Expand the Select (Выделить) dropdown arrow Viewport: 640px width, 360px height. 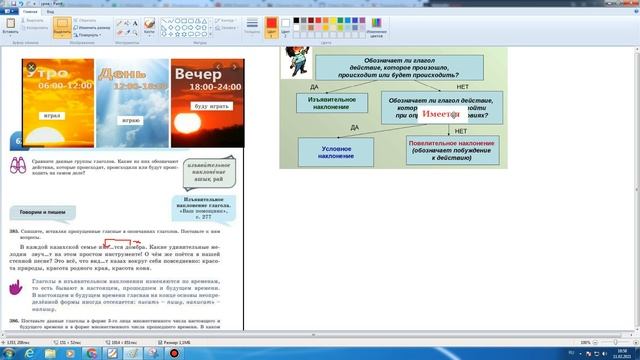[x=62, y=36]
